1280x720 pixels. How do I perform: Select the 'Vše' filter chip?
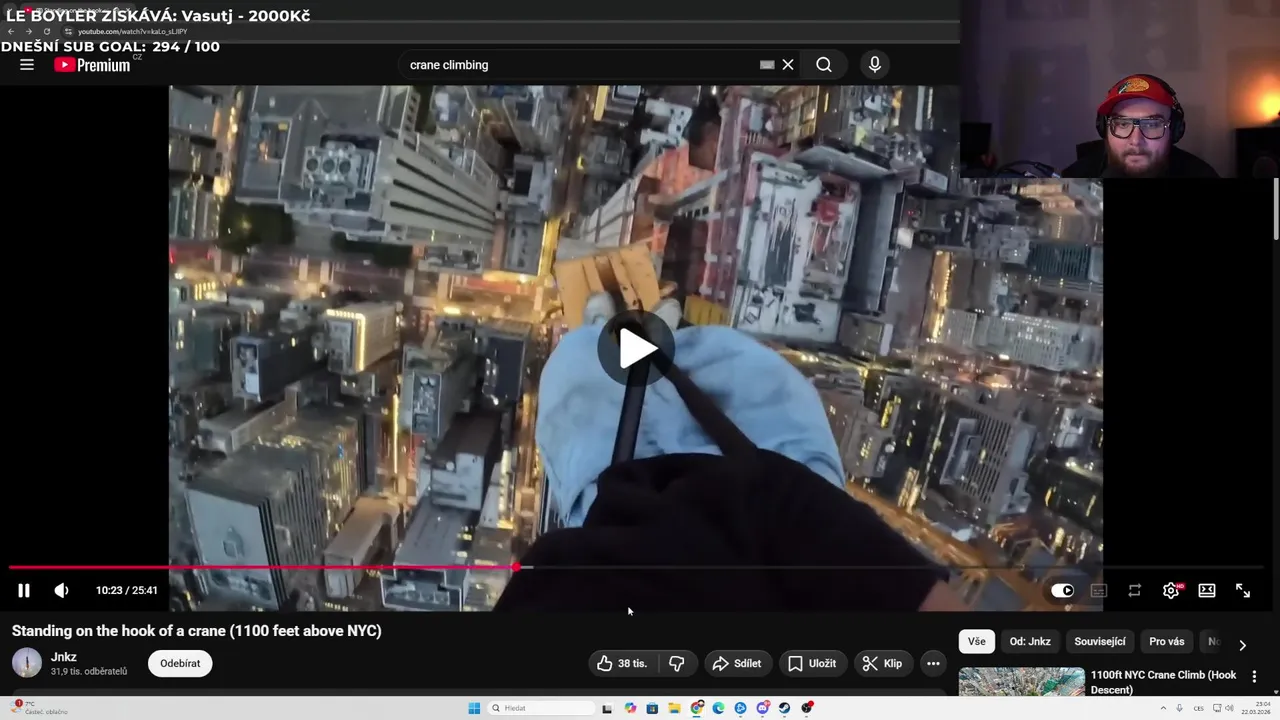point(976,642)
